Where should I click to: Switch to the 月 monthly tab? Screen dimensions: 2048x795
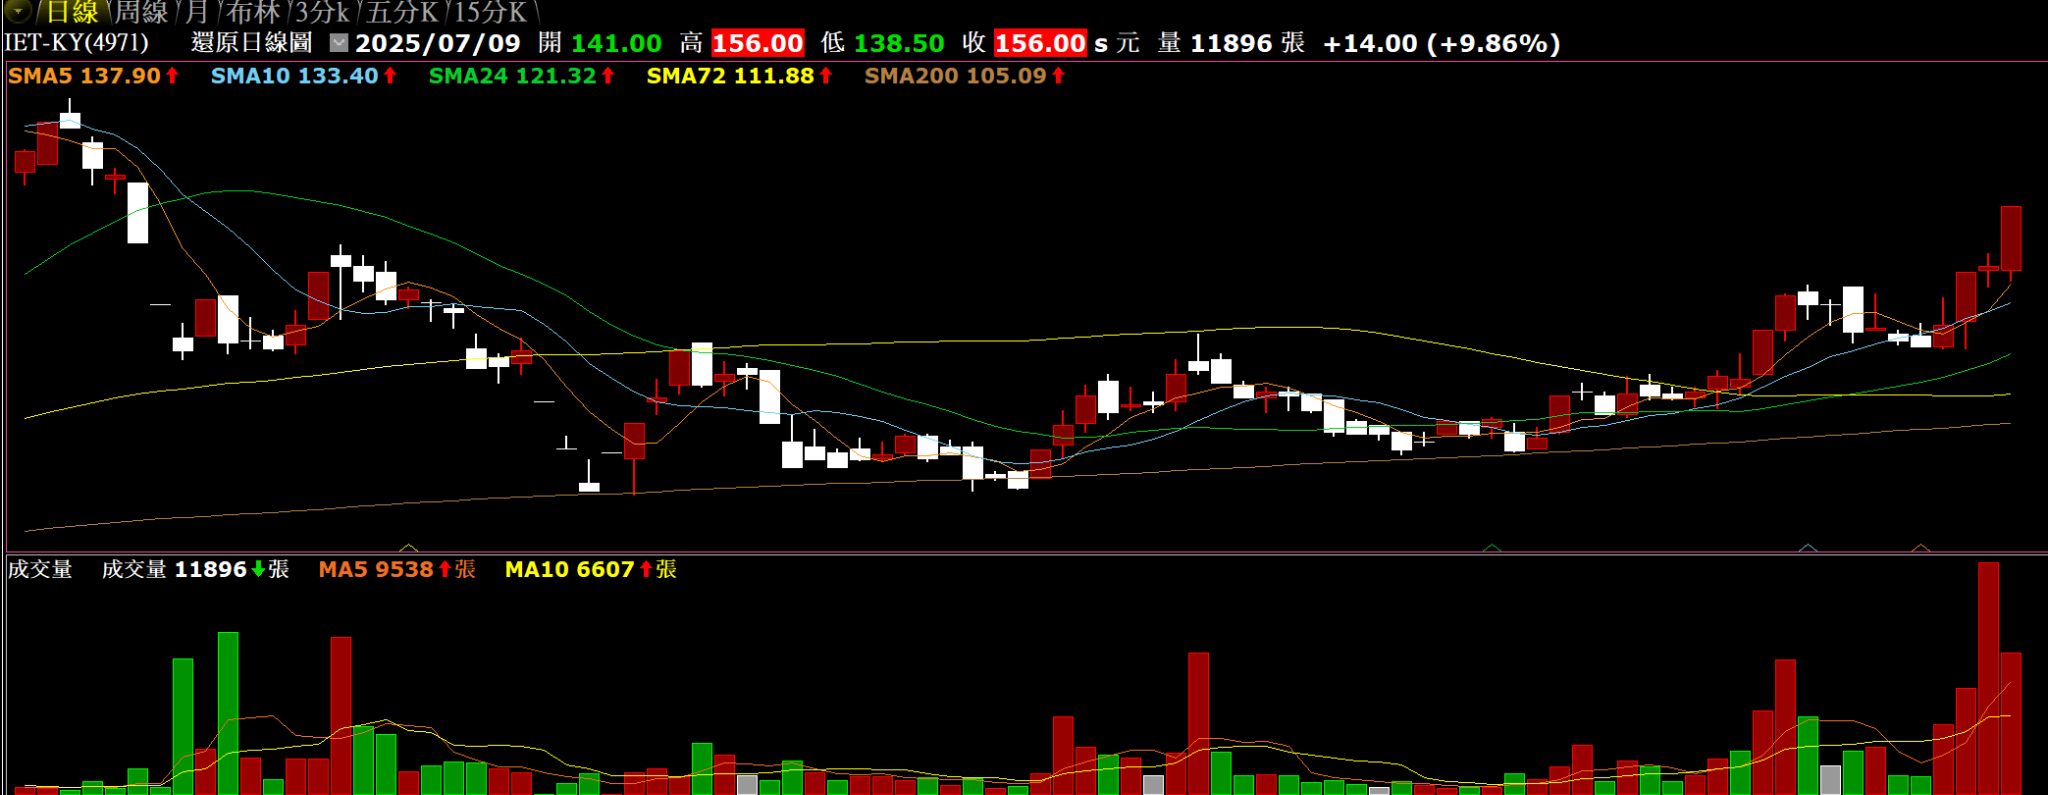pyautogui.click(x=197, y=13)
